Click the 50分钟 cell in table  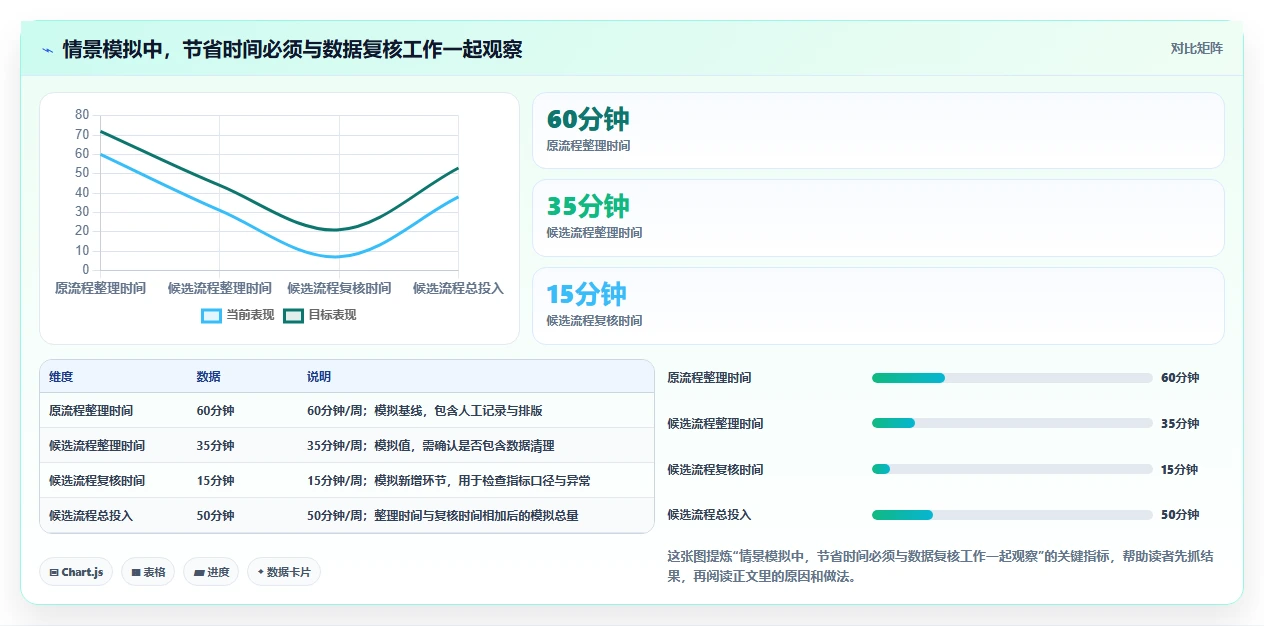216,516
